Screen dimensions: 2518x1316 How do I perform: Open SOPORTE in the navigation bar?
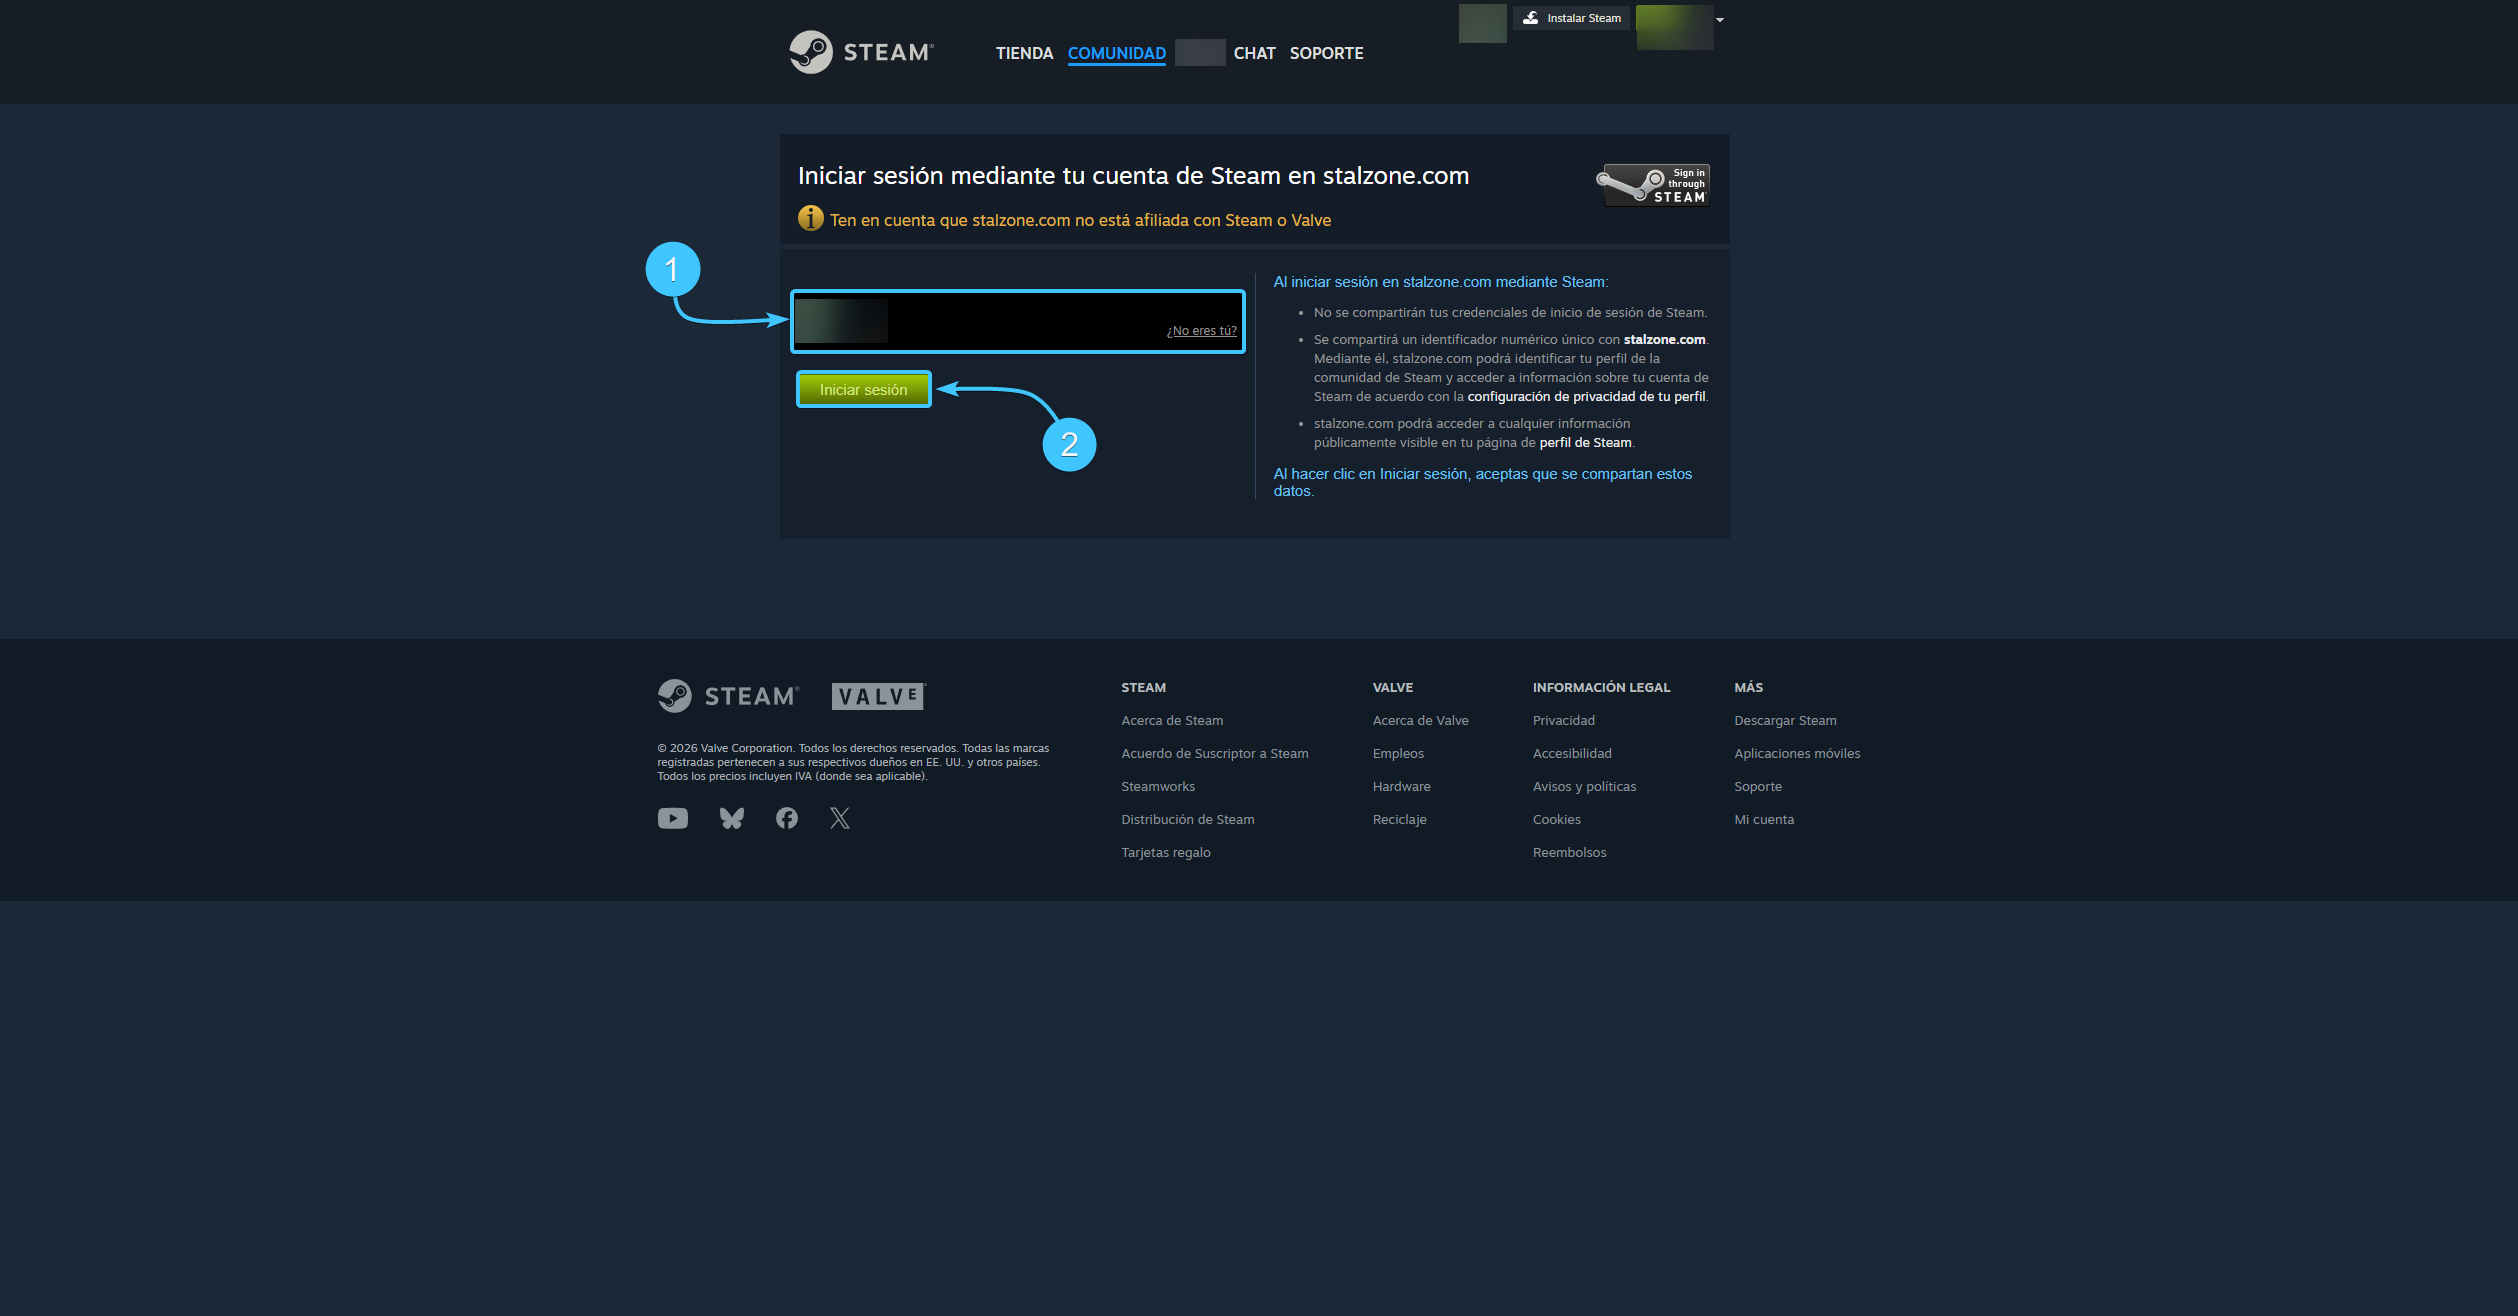tap(1326, 53)
